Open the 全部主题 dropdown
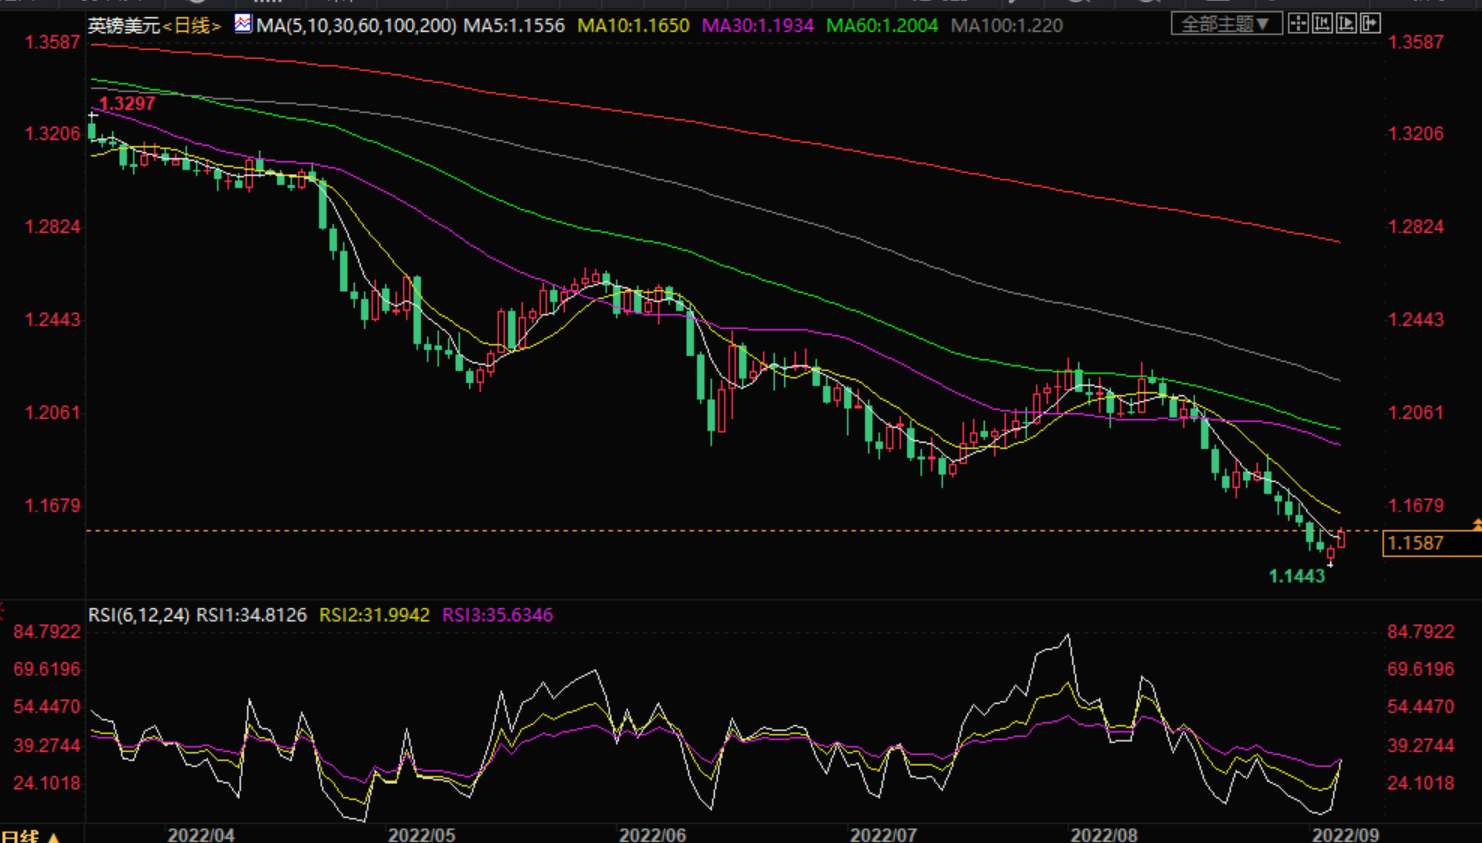1482x843 pixels. tap(1226, 23)
